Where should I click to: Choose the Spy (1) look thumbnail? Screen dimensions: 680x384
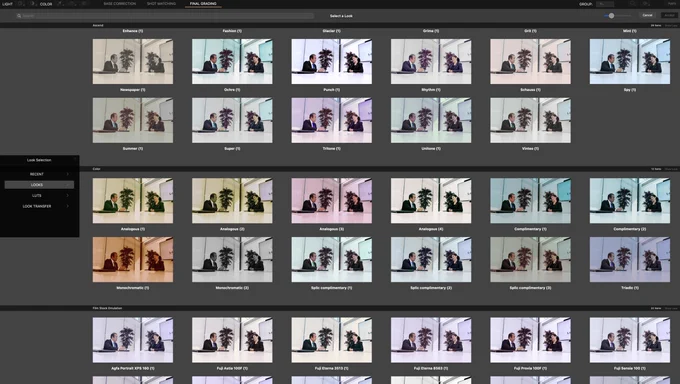tap(630, 61)
